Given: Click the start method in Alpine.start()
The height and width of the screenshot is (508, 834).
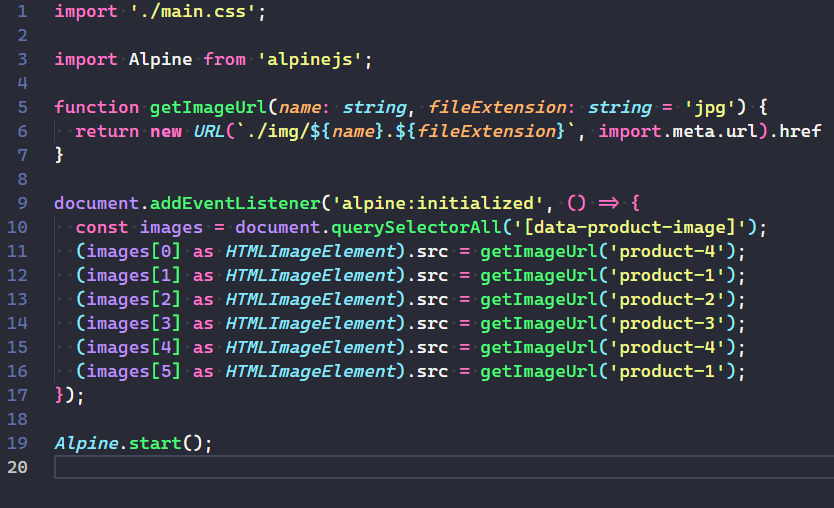Looking at the screenshot, I should [x=155, y=443].
